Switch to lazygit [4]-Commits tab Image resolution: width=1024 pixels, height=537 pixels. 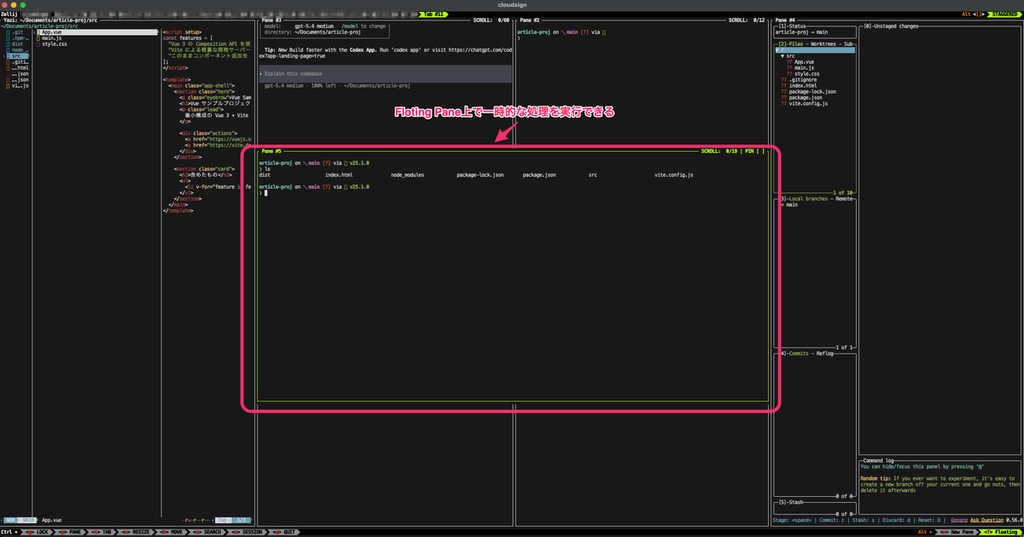794,353
